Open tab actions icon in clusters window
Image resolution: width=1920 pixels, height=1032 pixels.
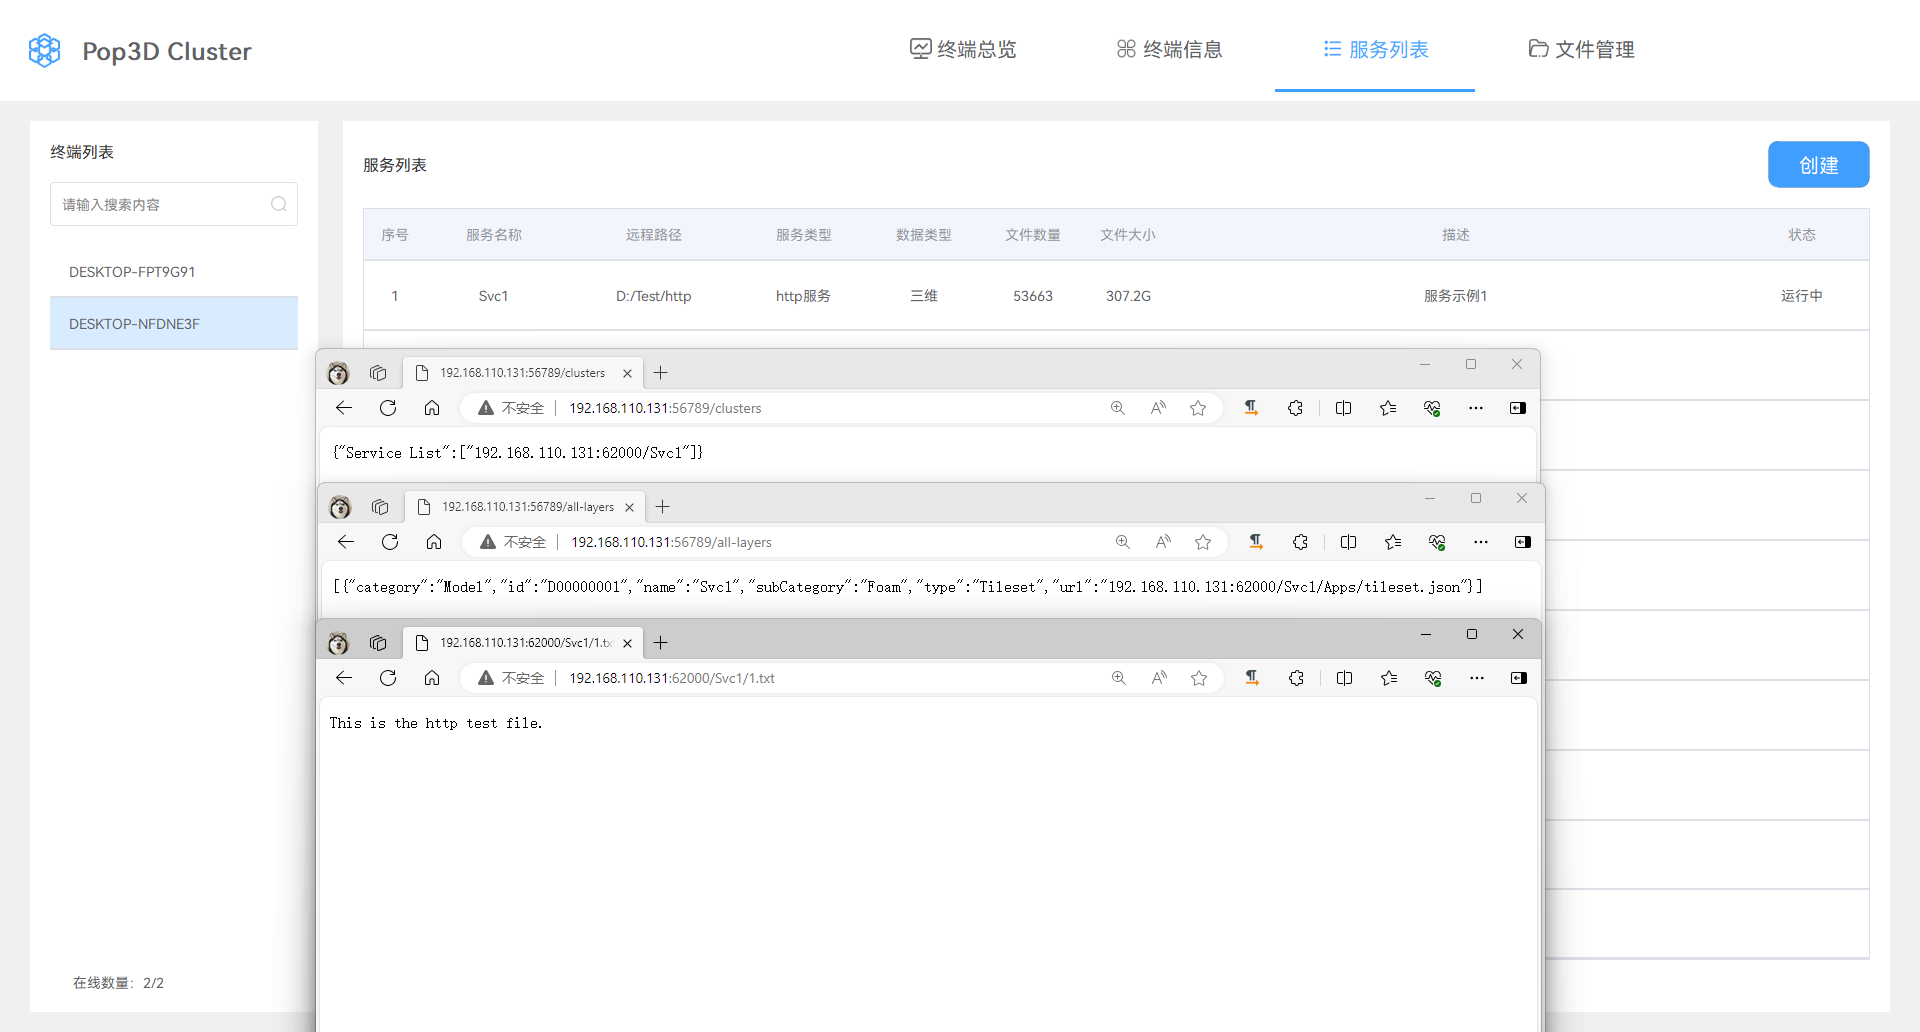point(378,373)
